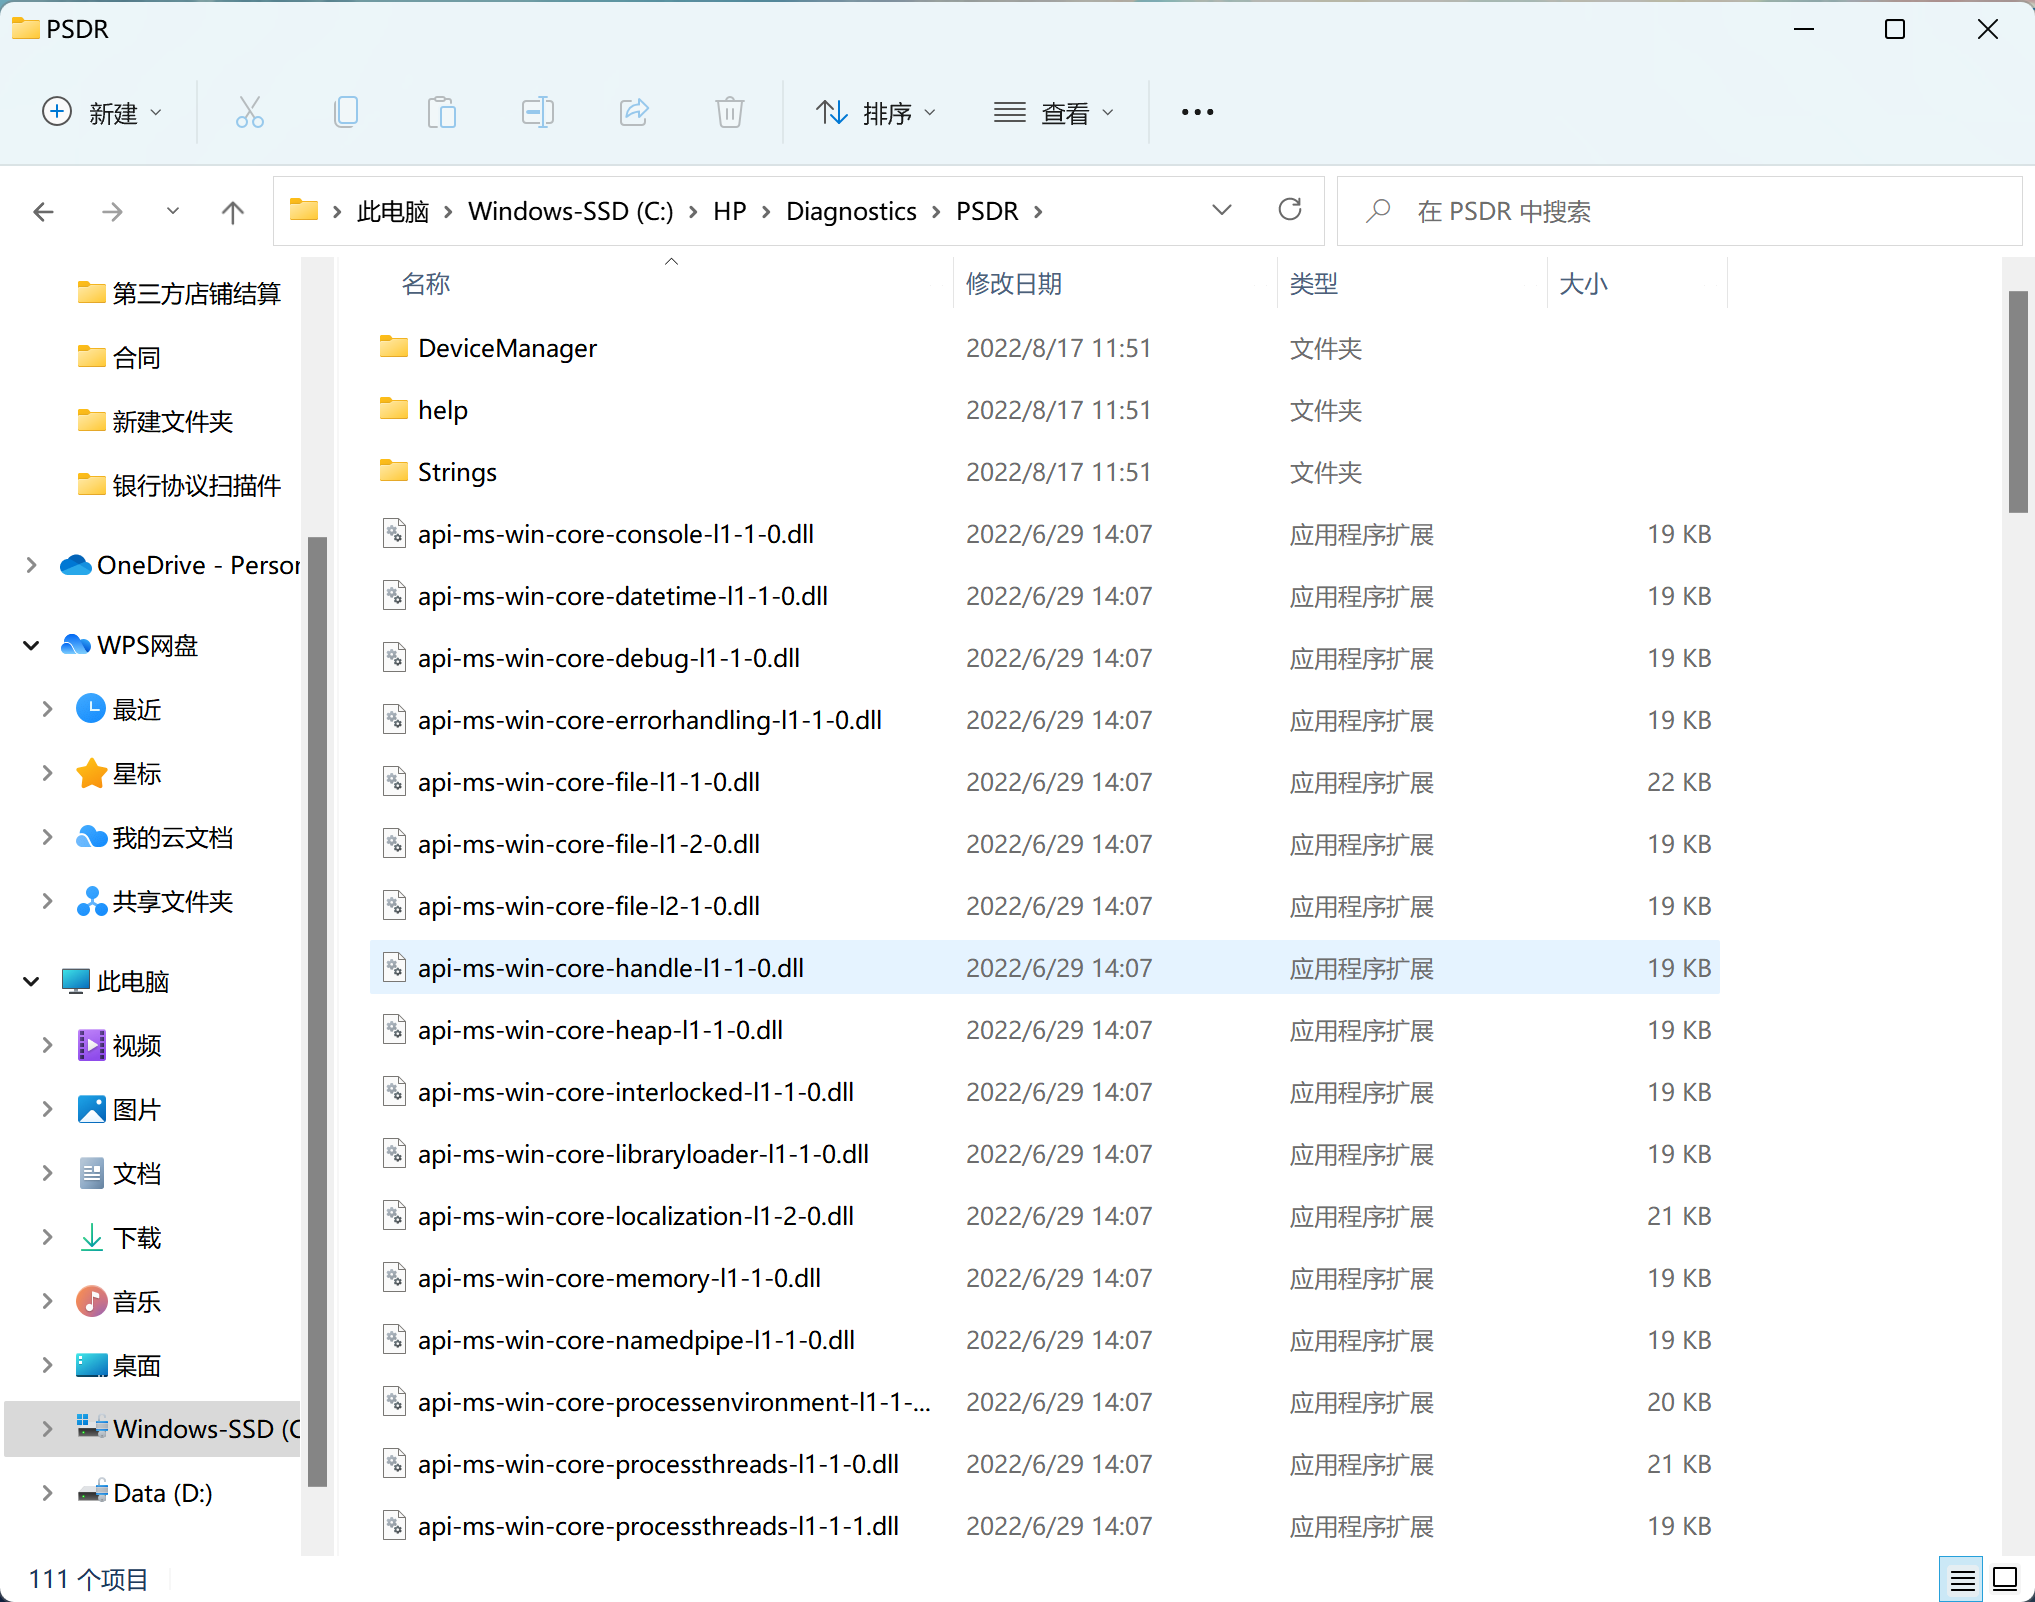Navigate back with the back arrow
The width and height of the screenshot is (2035, 1602).
click(44, 211)
